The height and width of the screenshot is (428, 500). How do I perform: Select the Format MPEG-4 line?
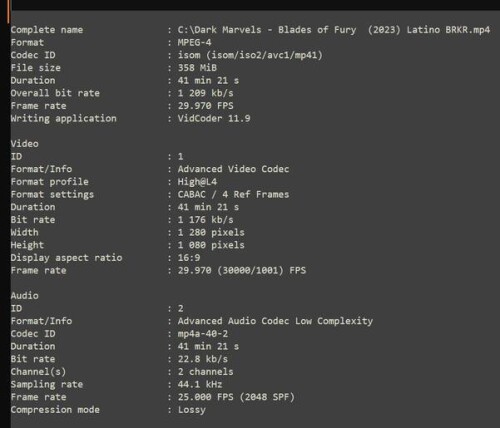click(x=111, y=42)
